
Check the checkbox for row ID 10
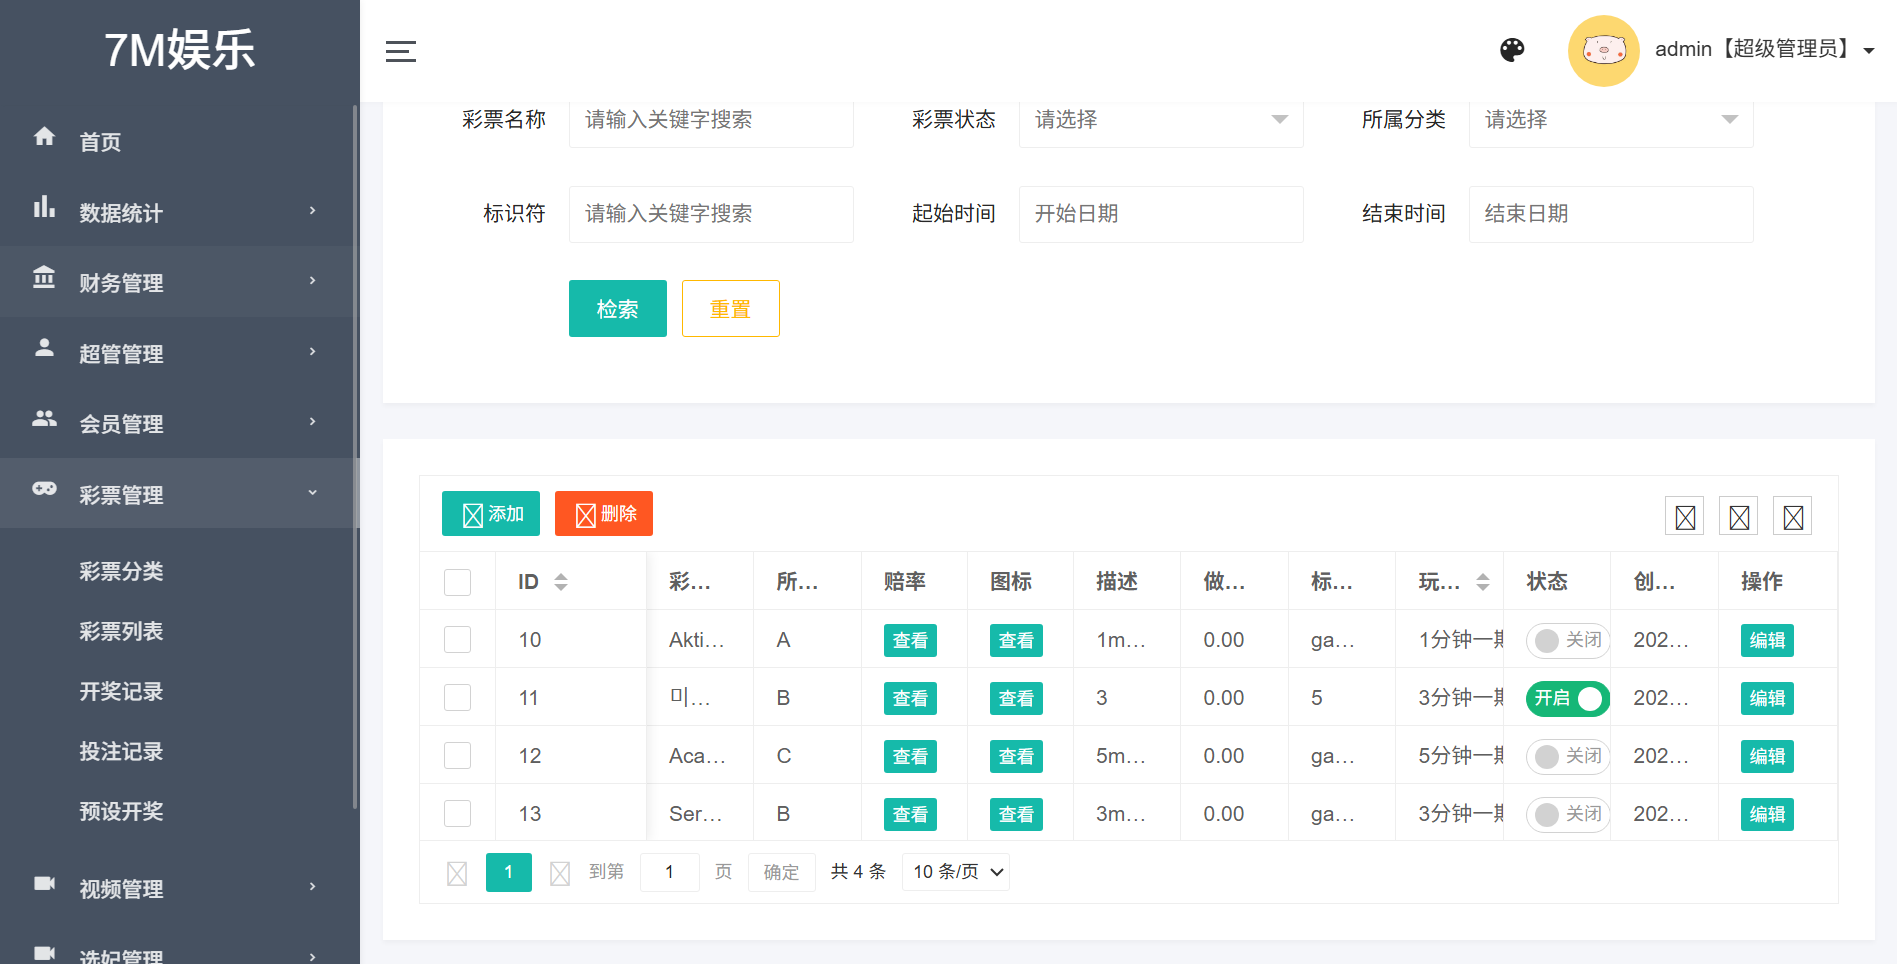tap(457, 640)
